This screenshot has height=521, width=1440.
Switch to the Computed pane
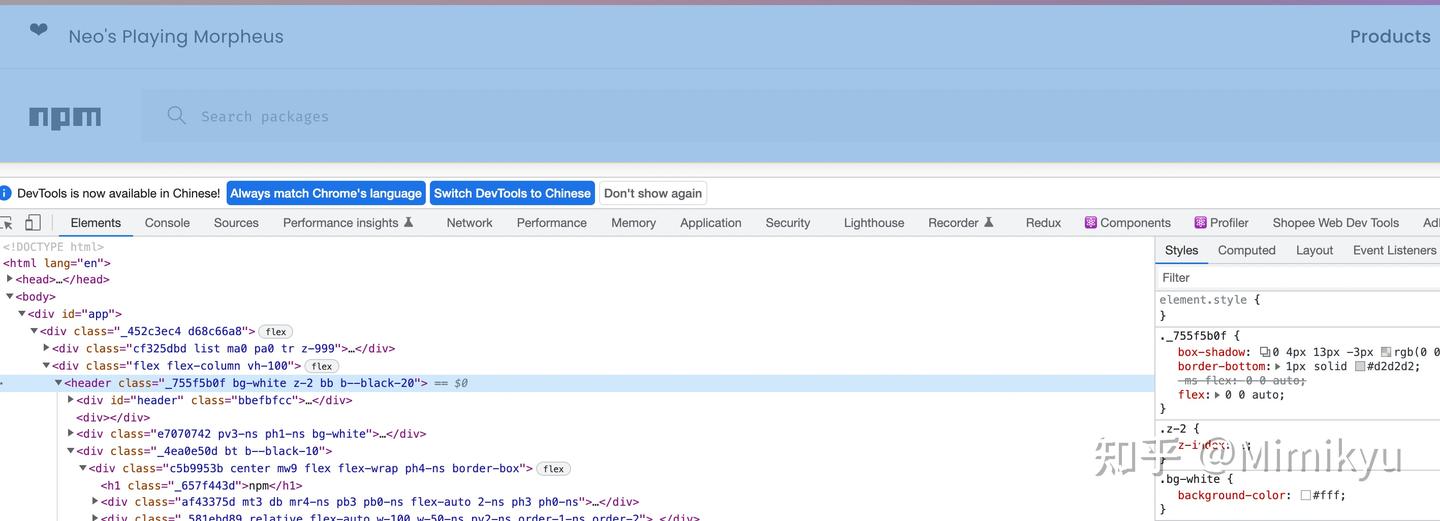pos(1247,250)
